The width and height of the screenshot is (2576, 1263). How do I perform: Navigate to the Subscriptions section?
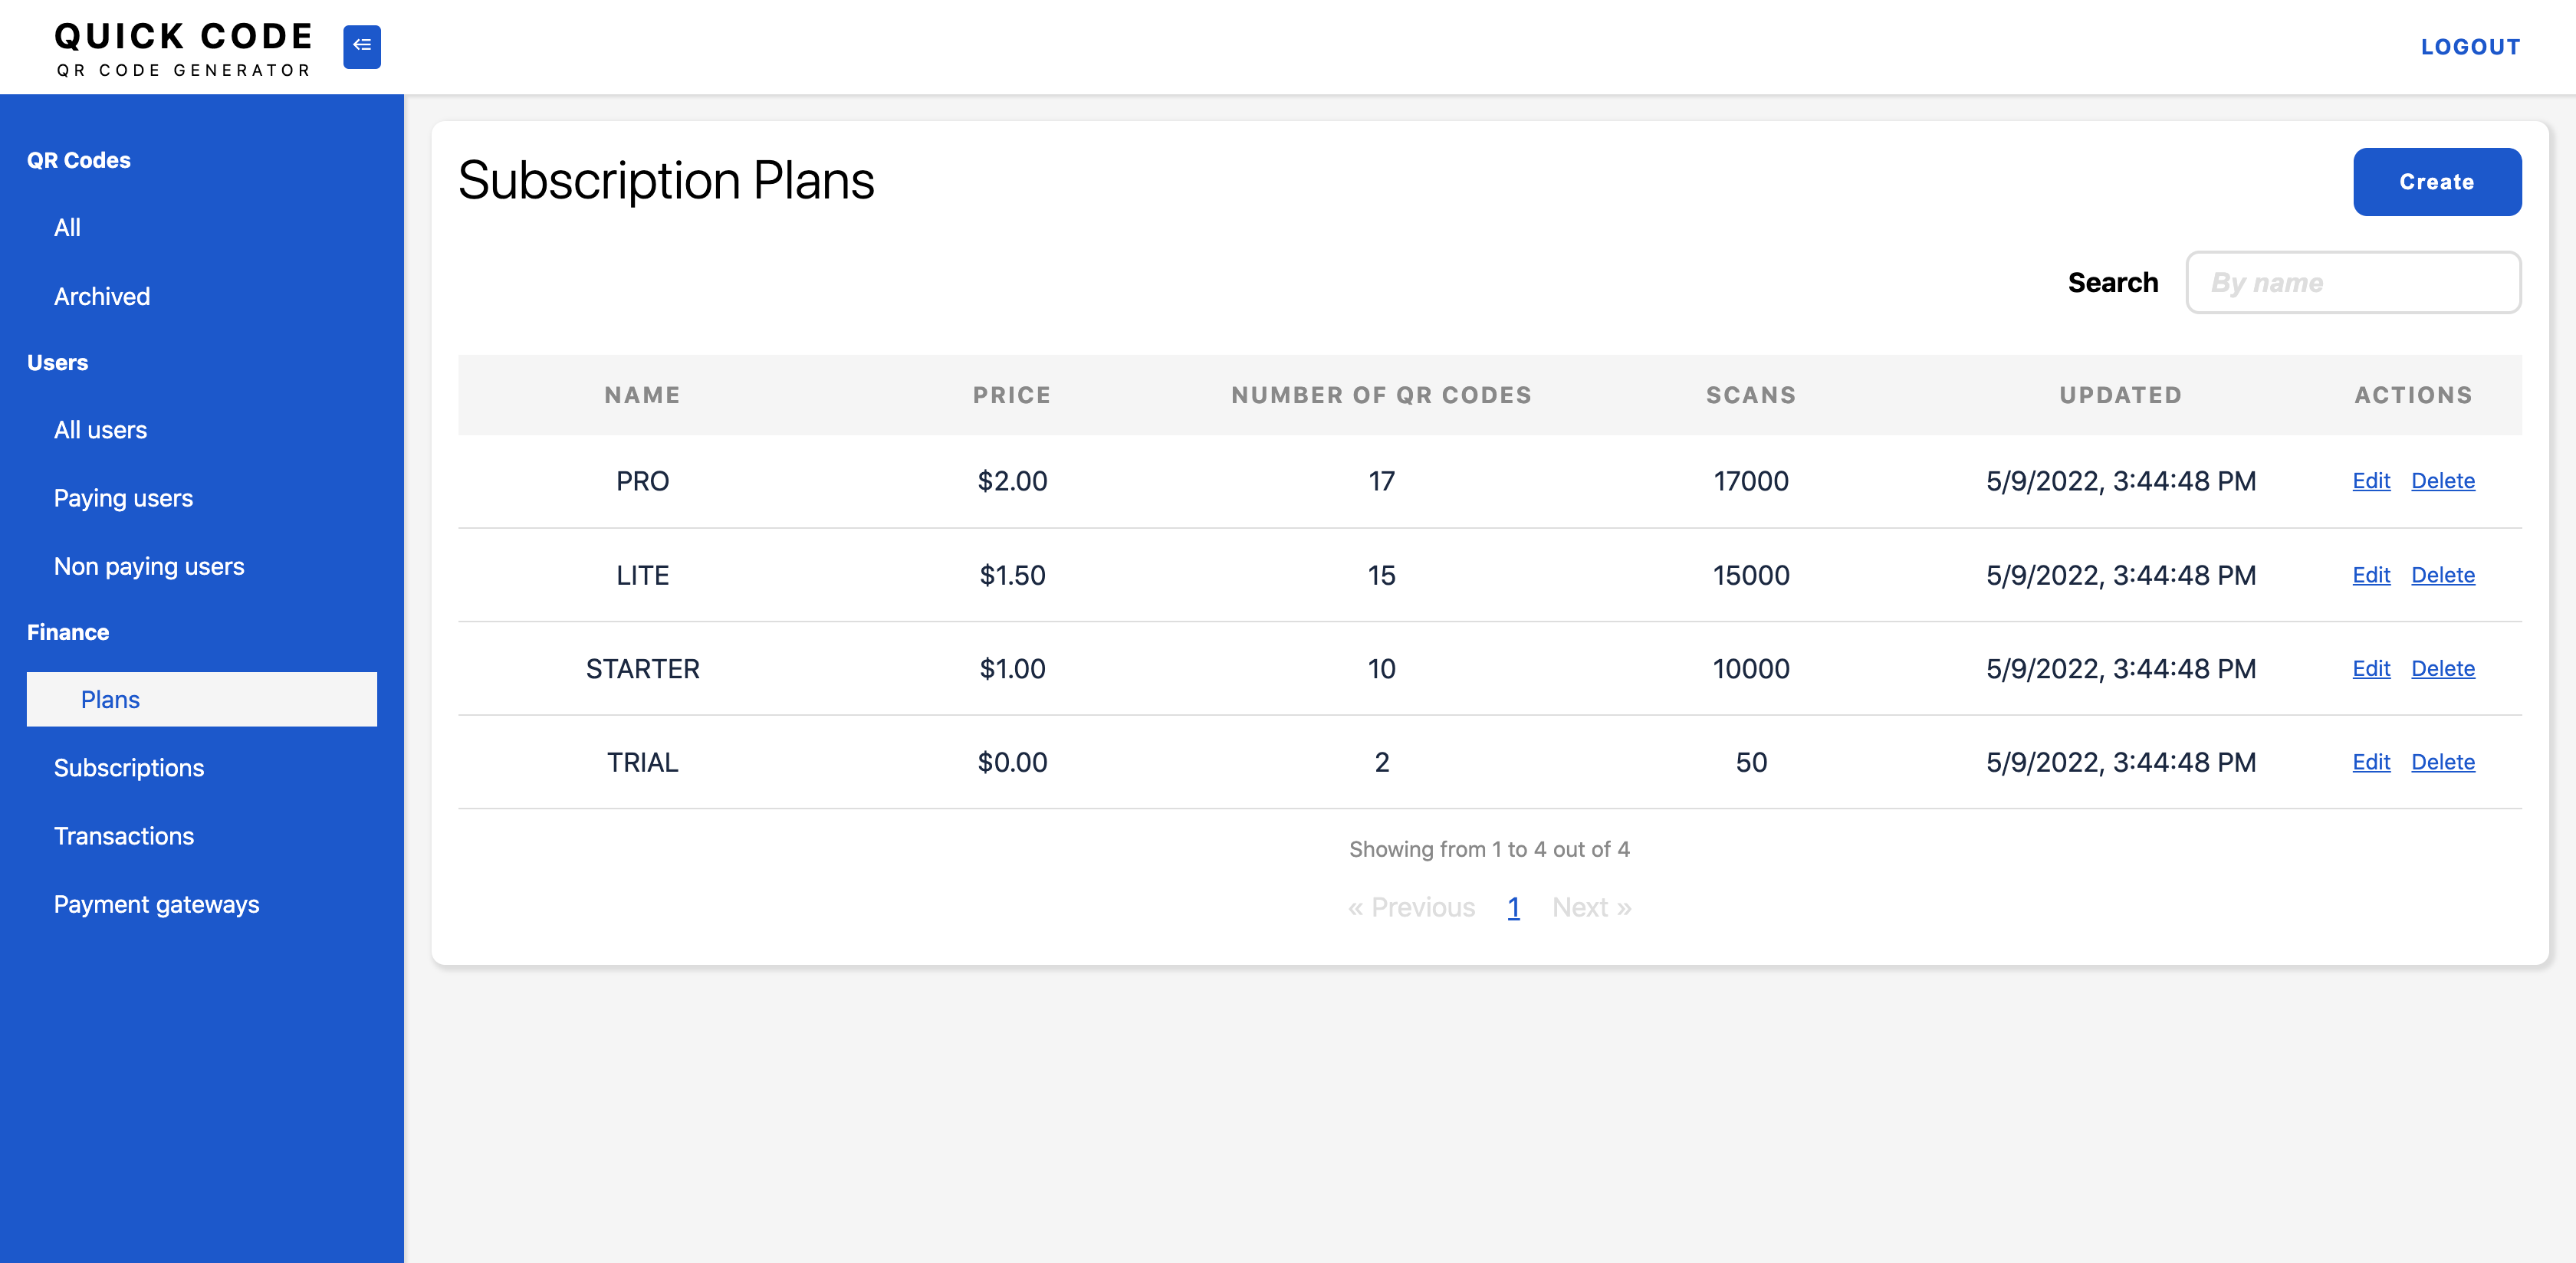129,767
